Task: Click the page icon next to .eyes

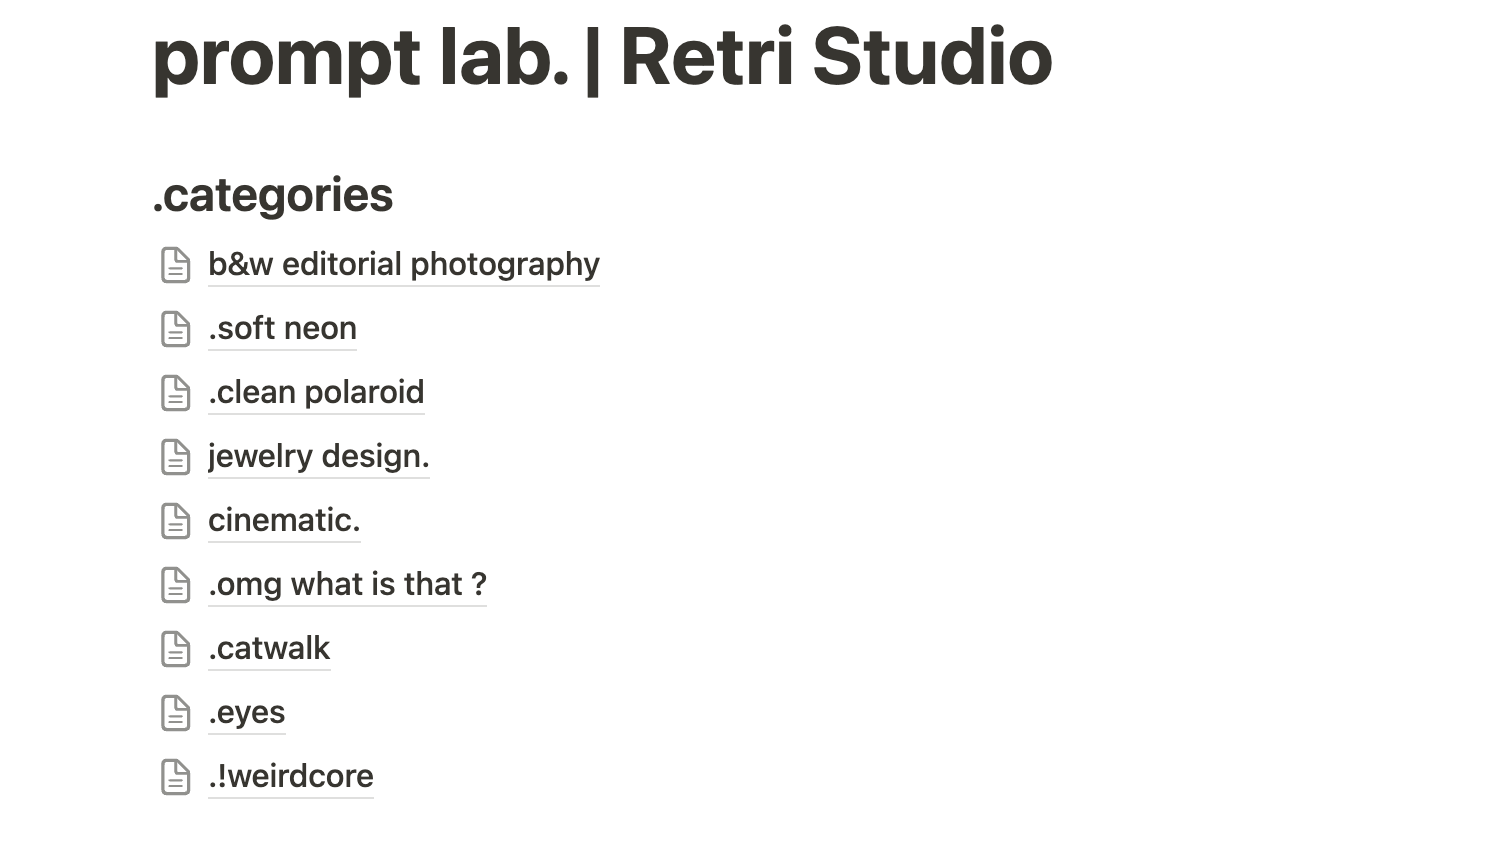Action: point(175,713)
